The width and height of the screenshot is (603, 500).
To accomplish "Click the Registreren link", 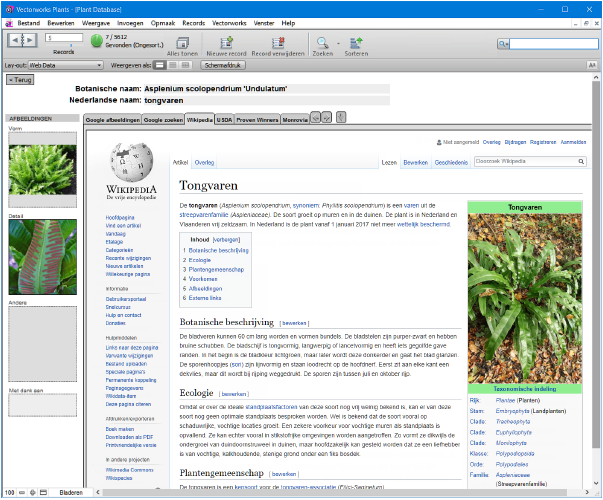I will [543, 142].
